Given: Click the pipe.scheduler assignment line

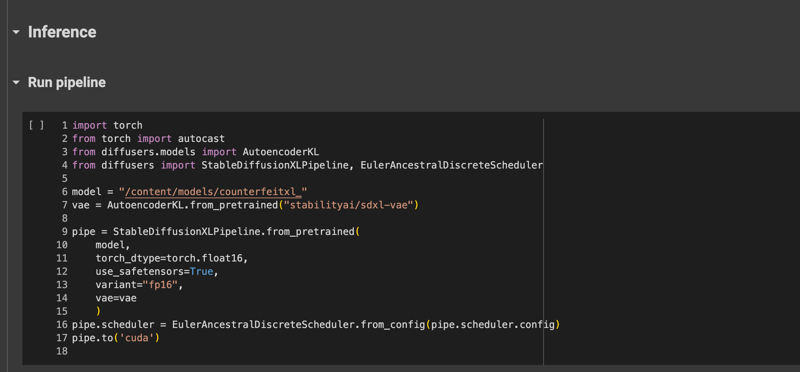Looking at the screenshot, I should click(x=316, y=325).
